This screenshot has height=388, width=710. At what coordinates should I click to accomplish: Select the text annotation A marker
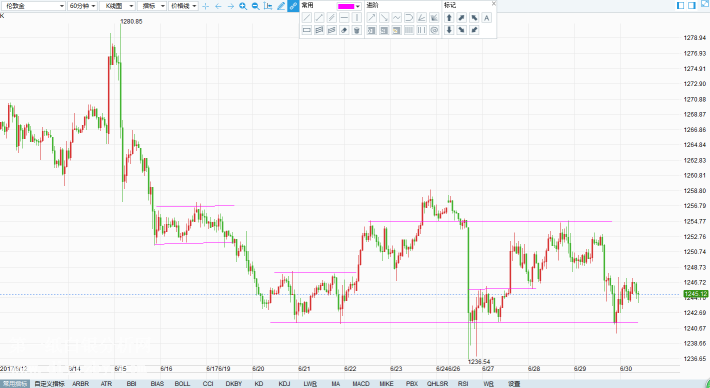487,18
